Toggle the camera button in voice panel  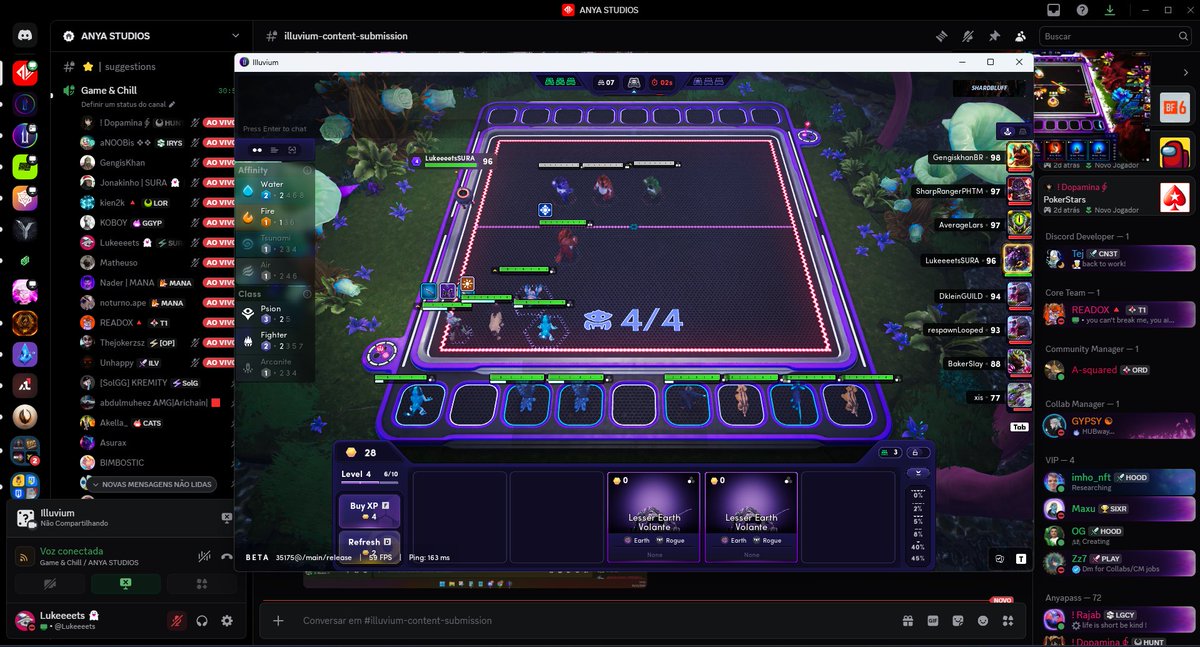click(49, 584)
